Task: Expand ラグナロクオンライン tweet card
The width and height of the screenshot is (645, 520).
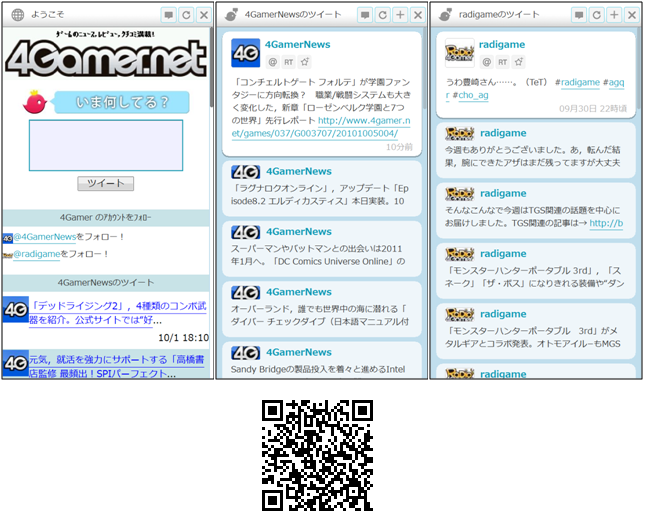Action: click(322, 188)
